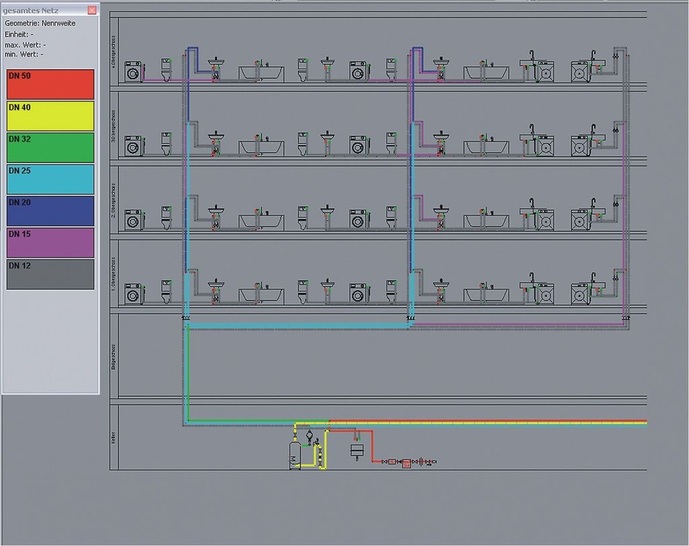Select the circular pump symbol above the heater
This screenshot has height=546, width=689.
309,436
